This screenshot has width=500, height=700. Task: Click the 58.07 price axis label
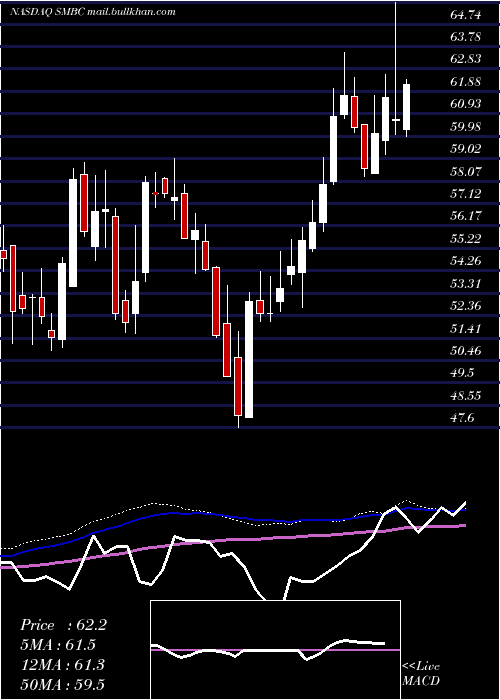tap(466, 171)
